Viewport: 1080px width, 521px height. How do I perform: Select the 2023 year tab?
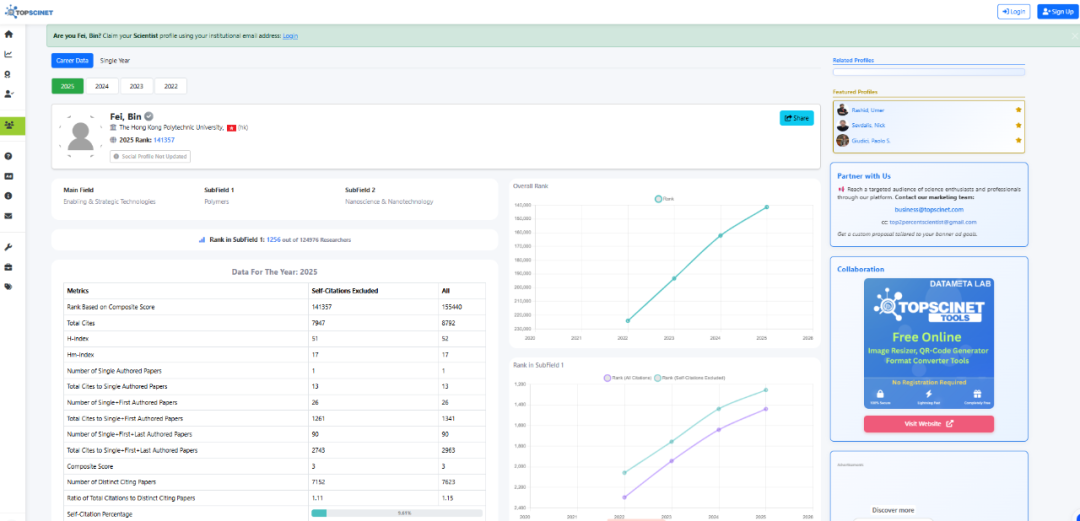(136, 86)
